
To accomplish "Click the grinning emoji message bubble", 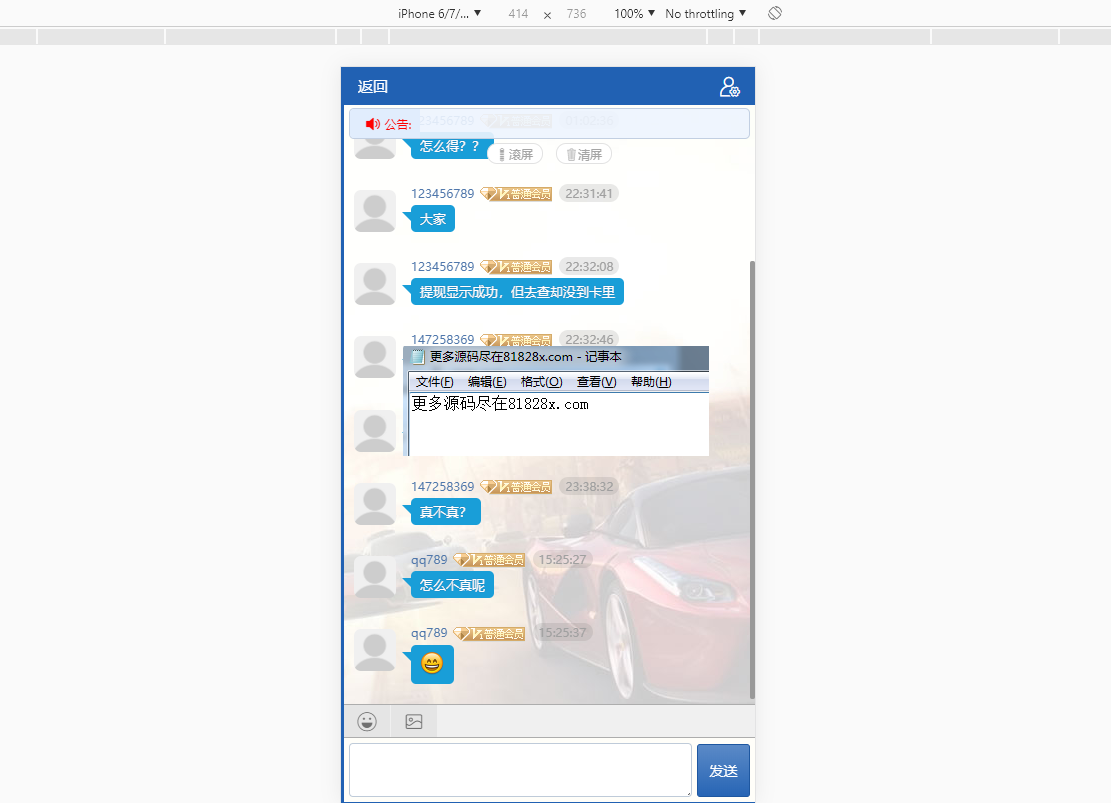I will click(x=432, y=664).
